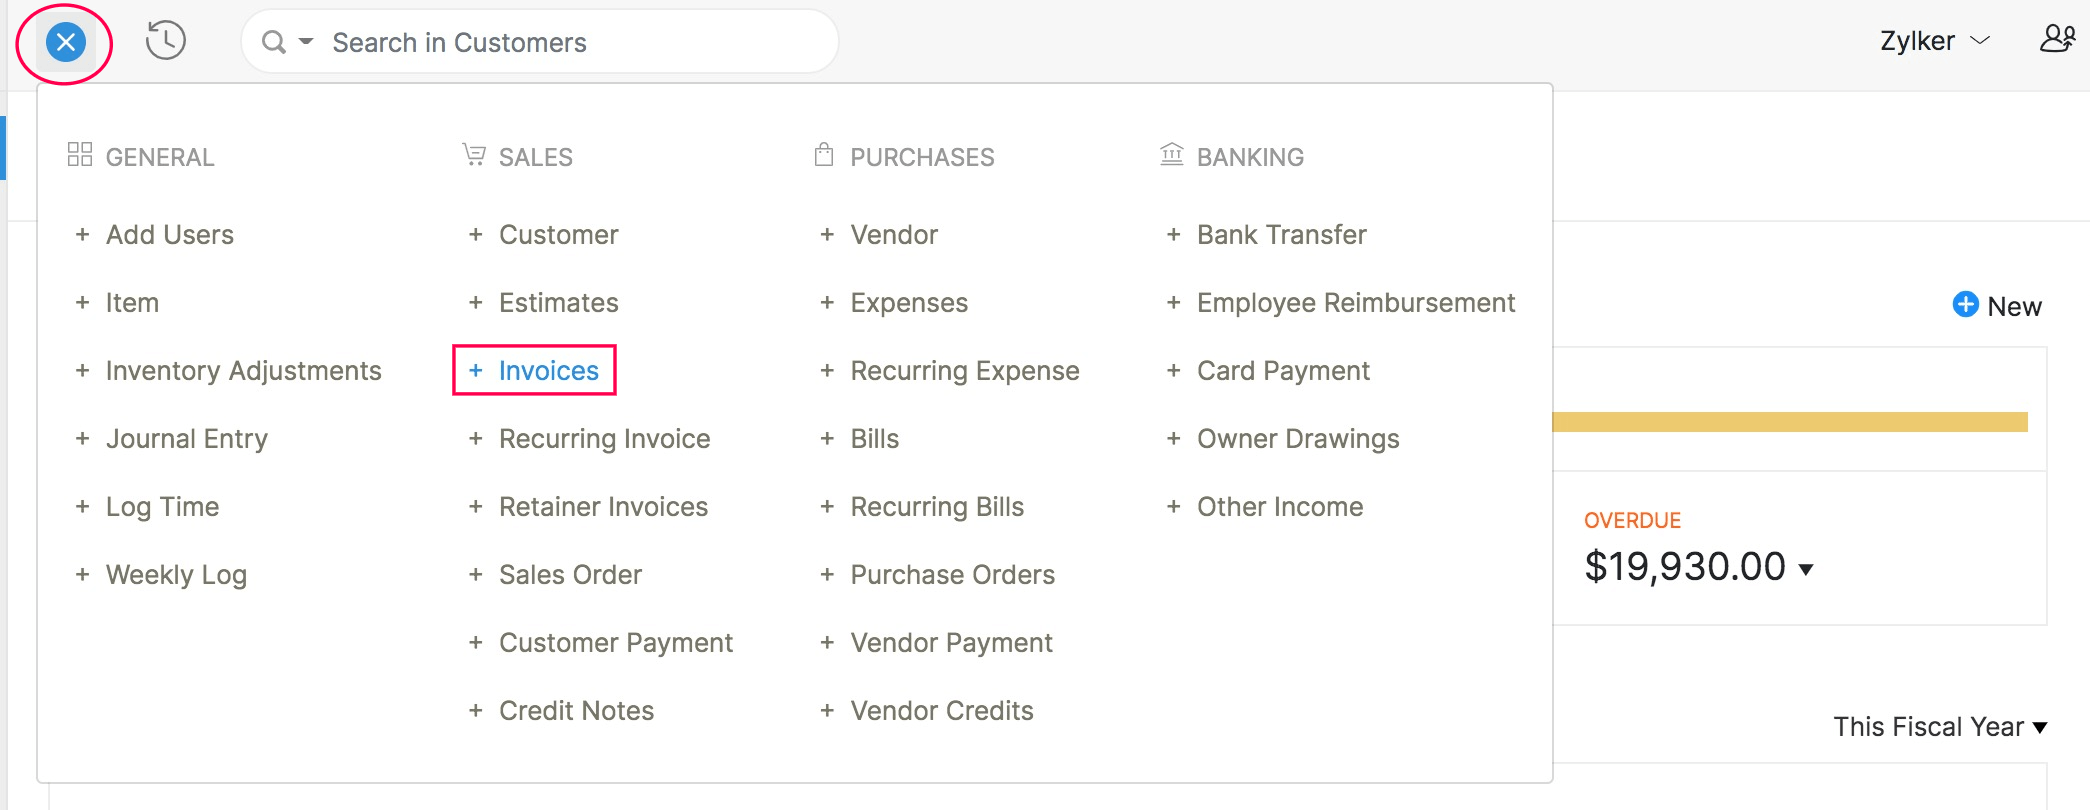Click the OVERDUE label

(x=1632, y=521)
